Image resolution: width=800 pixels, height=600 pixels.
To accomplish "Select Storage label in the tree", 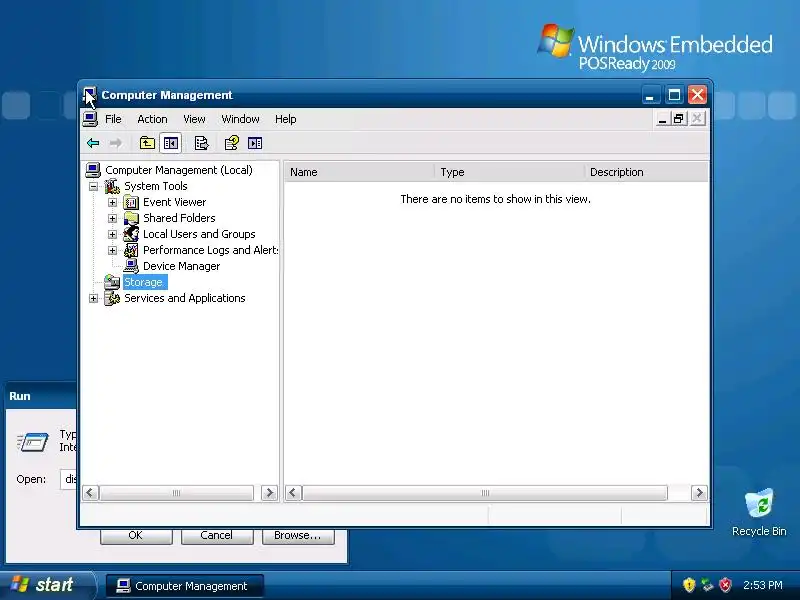I will click(145, 282).
